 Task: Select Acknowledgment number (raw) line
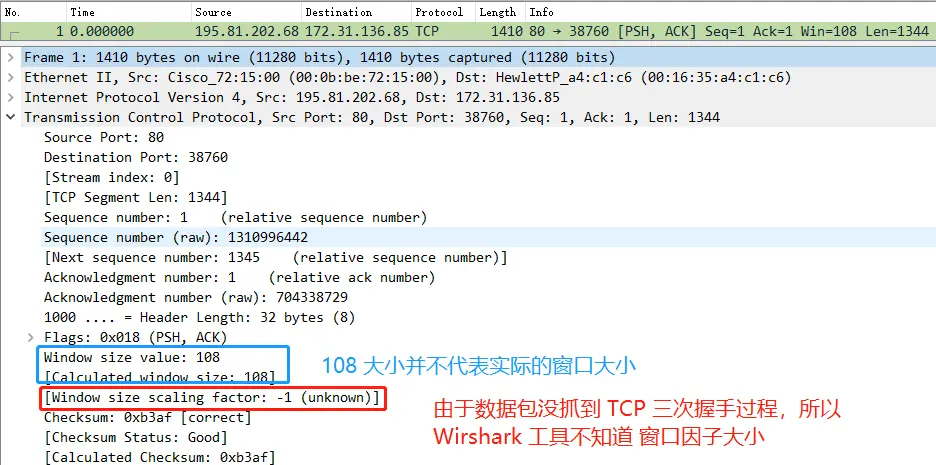pyautogui.click(x=195, y=298)
